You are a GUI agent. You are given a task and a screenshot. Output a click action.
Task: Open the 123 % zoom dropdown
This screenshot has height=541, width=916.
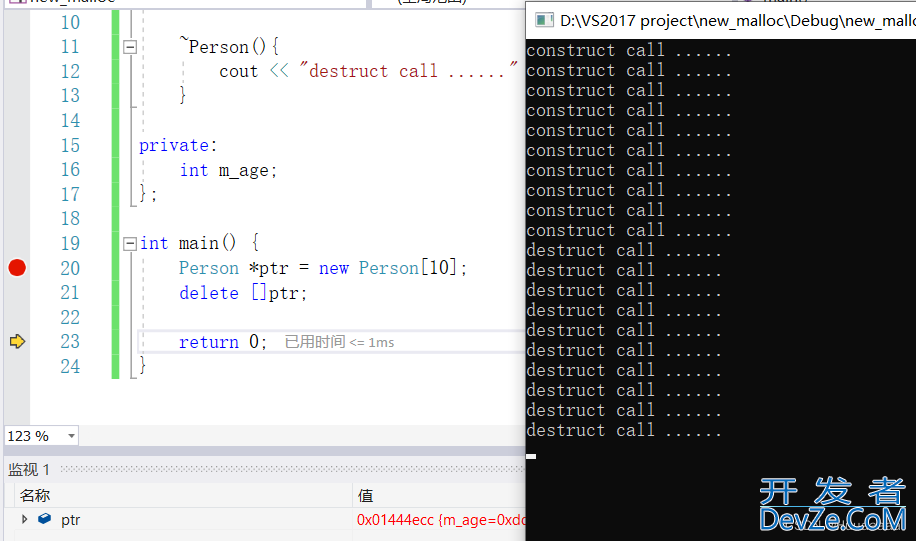[x=71, y=436]
